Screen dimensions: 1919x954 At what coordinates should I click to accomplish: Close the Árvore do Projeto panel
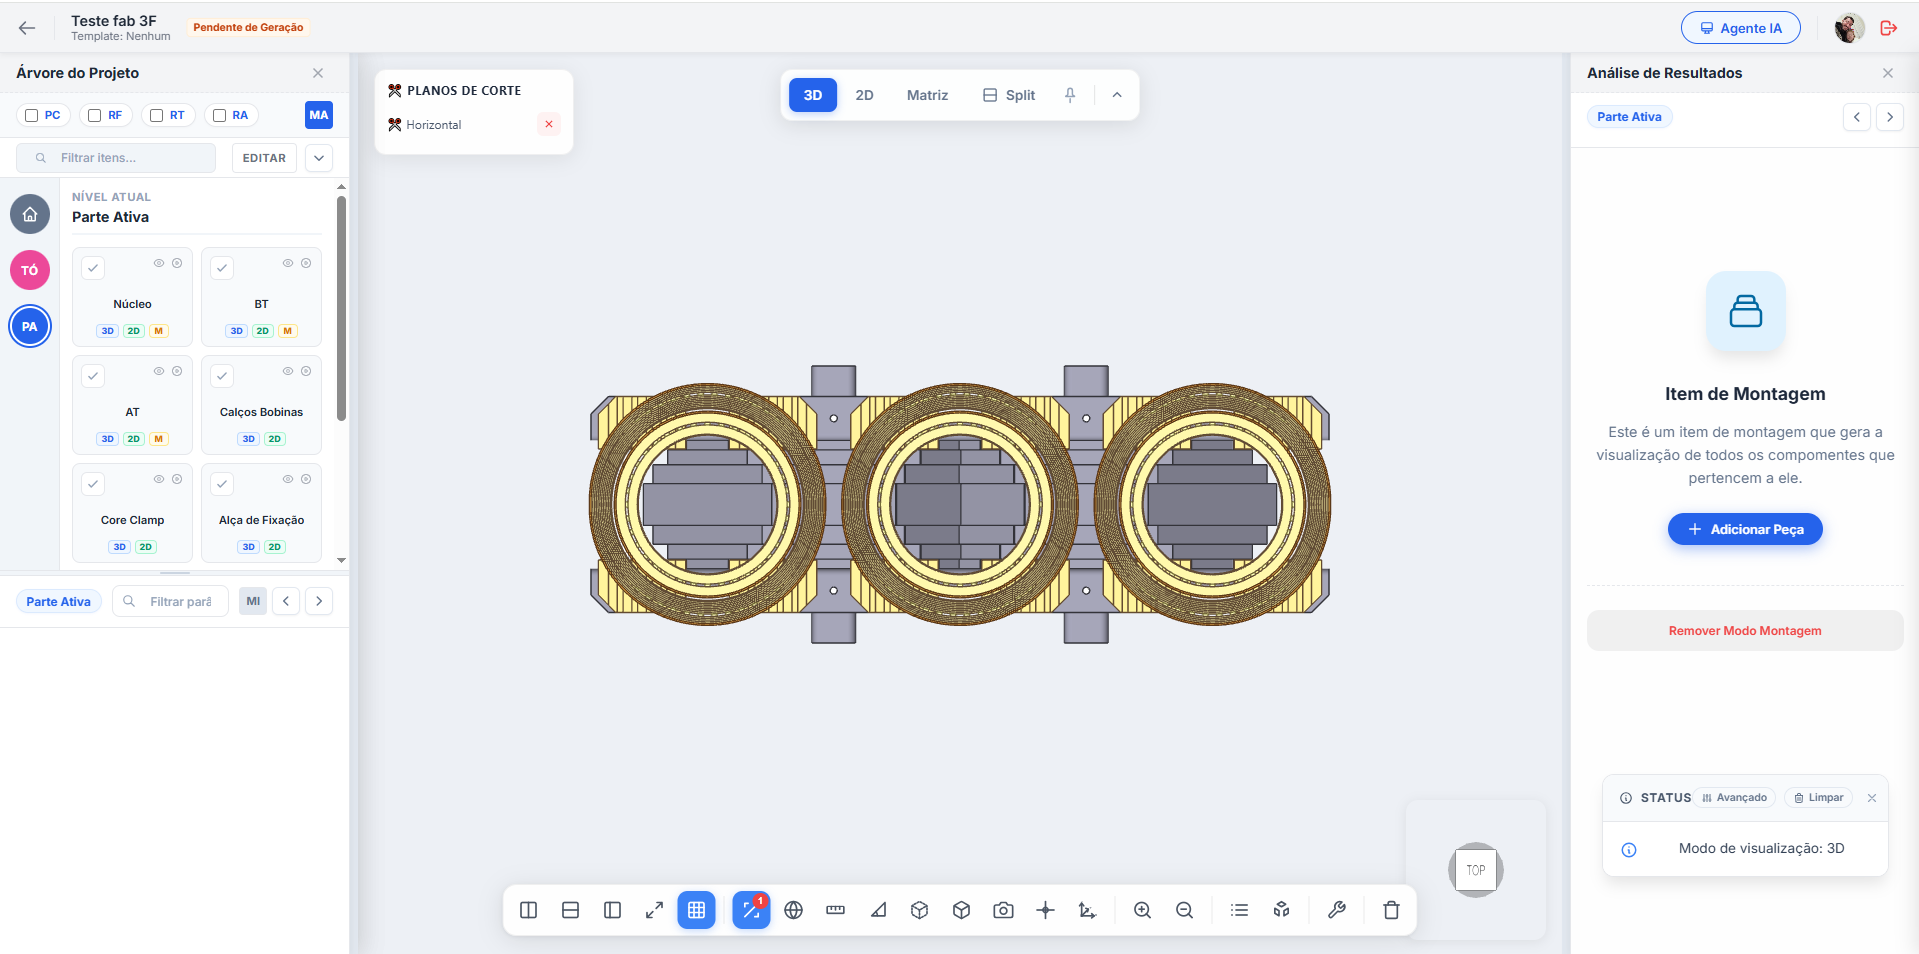(318, 73)
